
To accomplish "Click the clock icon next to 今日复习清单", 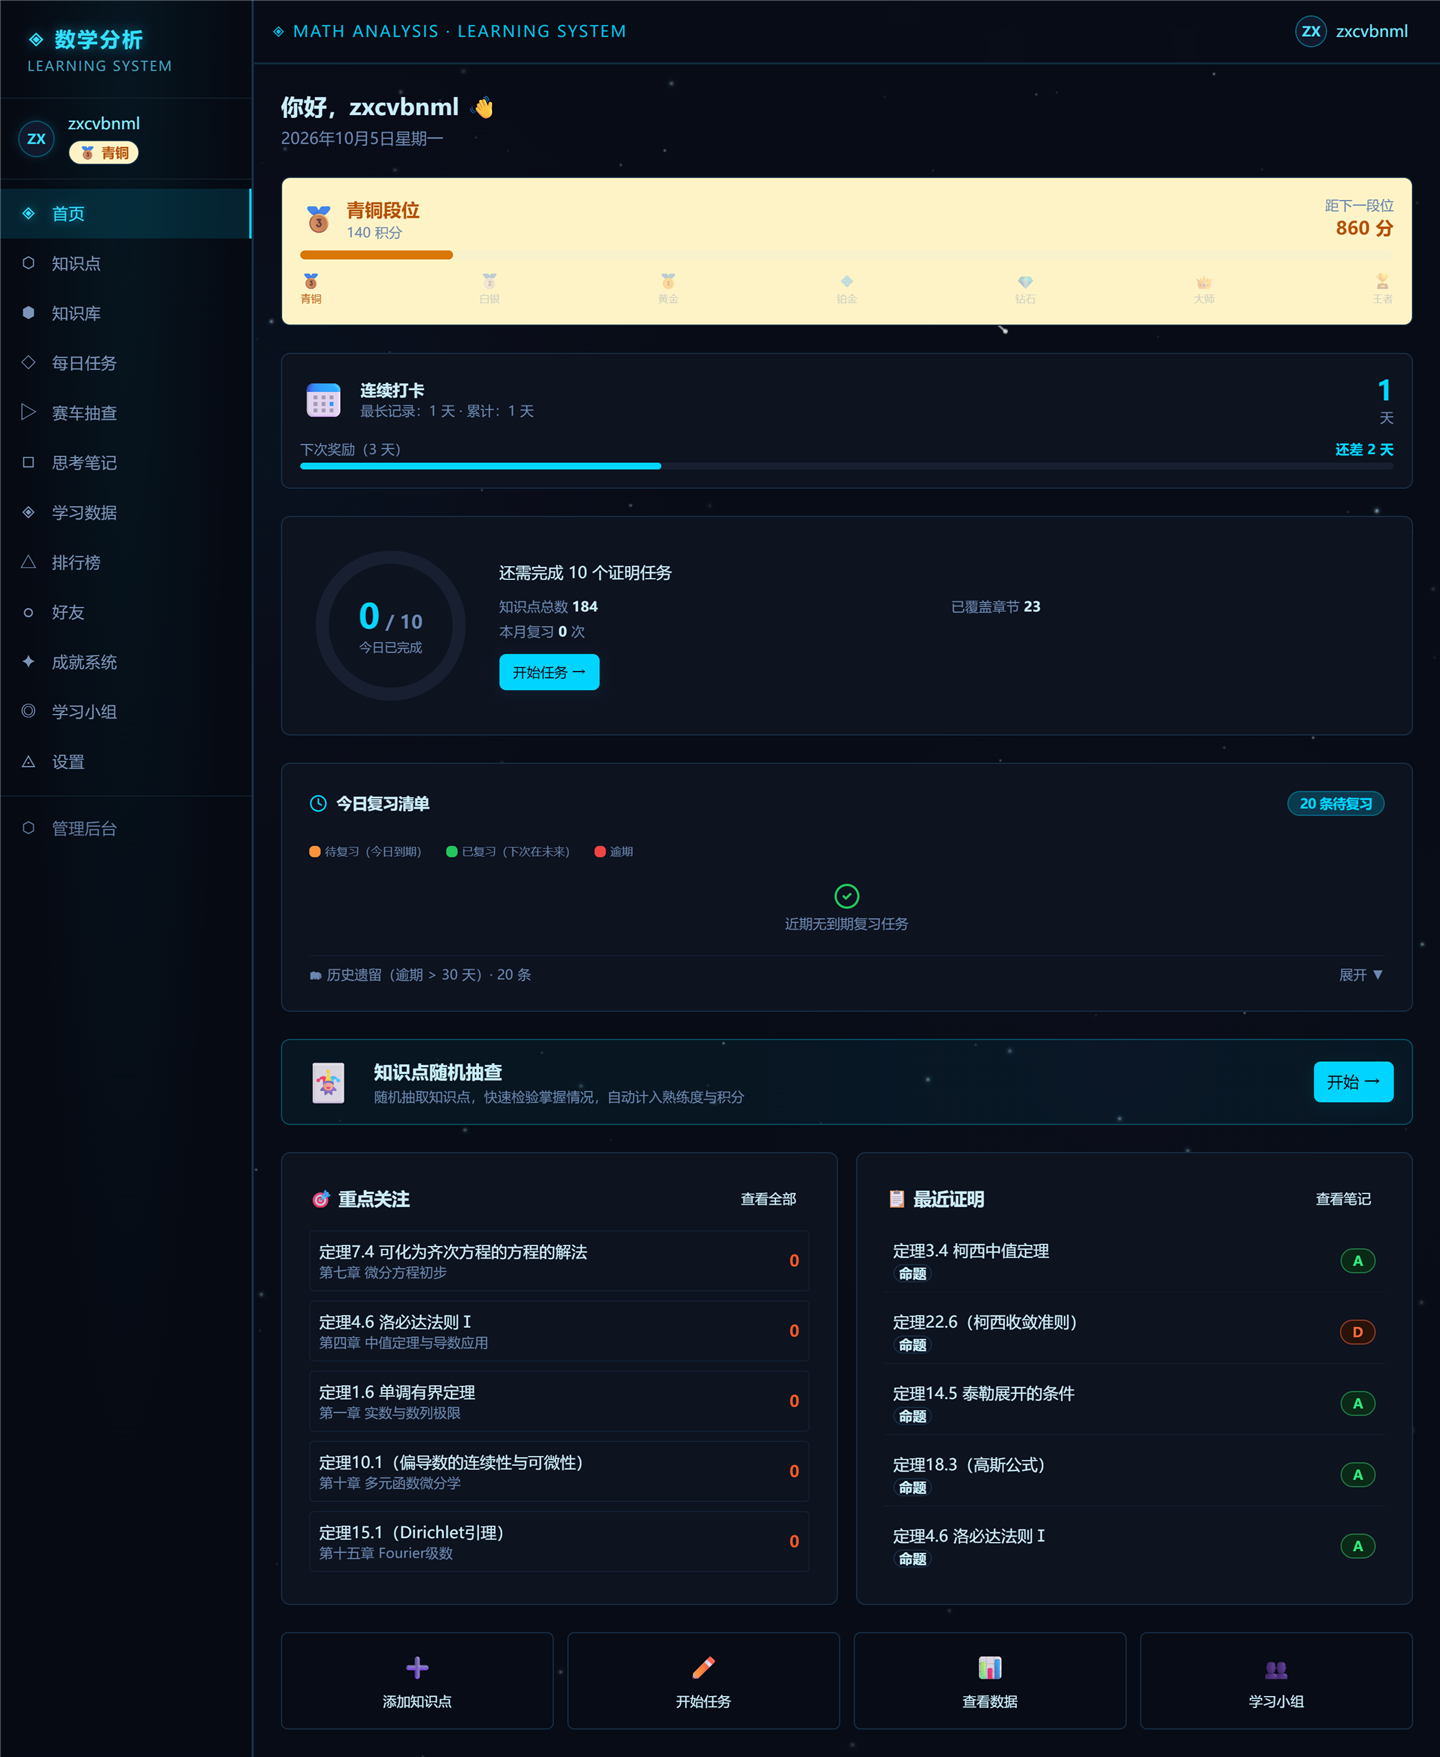I will [318, 803].
